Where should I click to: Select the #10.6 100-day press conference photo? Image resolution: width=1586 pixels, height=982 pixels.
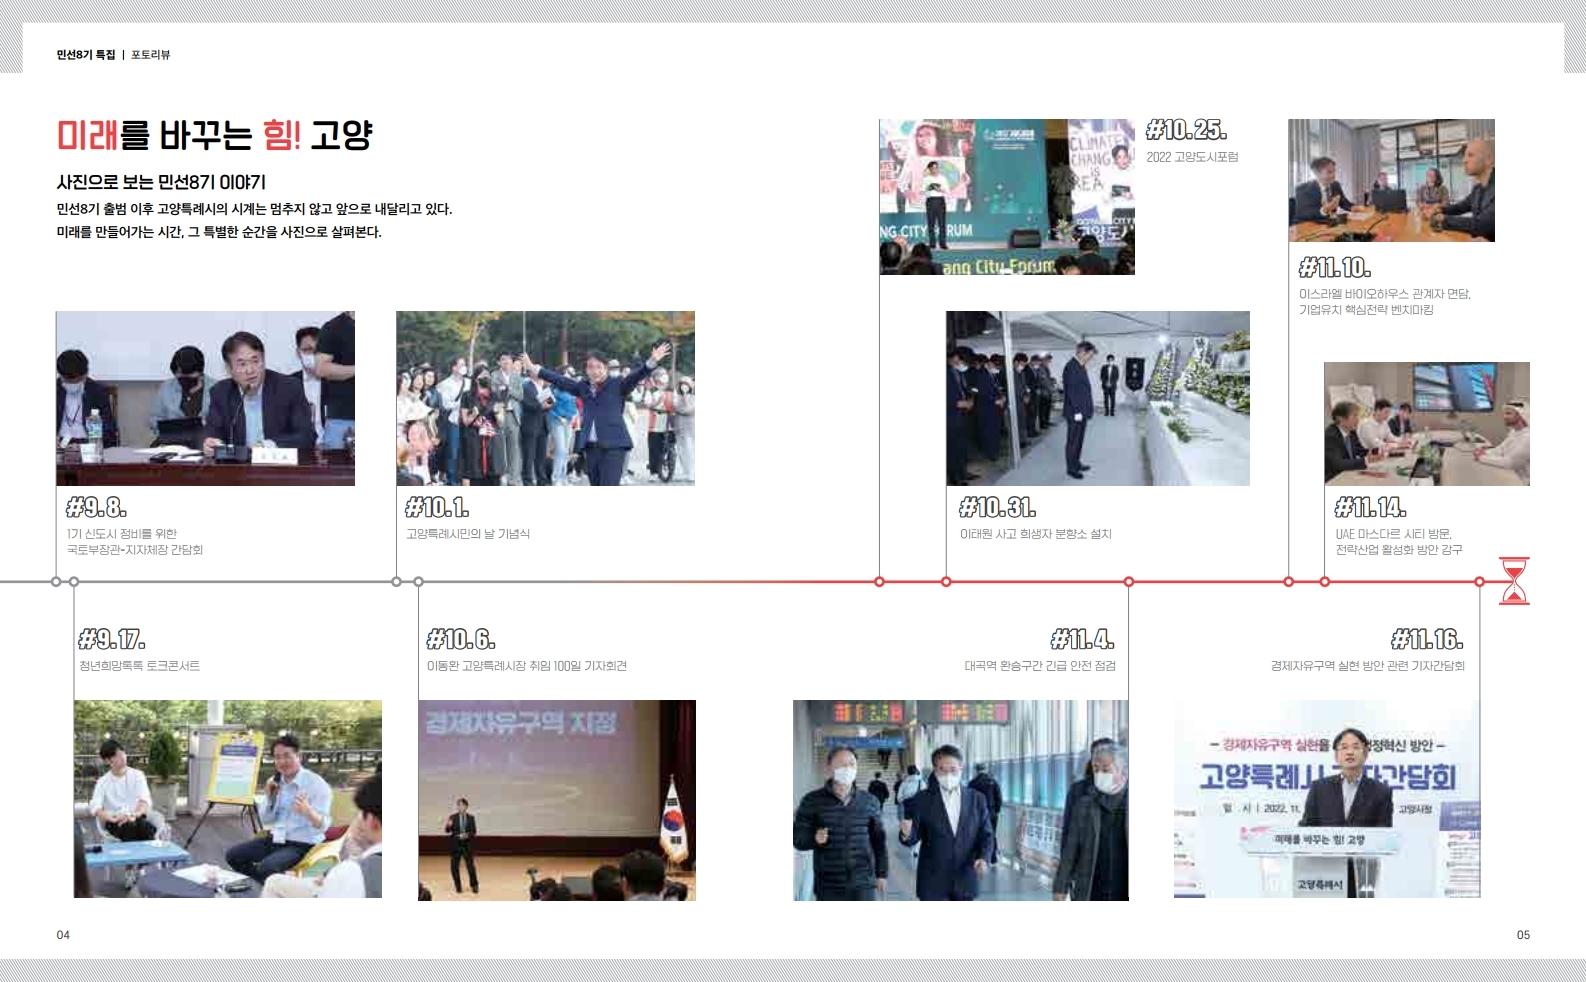pos(556,800)
